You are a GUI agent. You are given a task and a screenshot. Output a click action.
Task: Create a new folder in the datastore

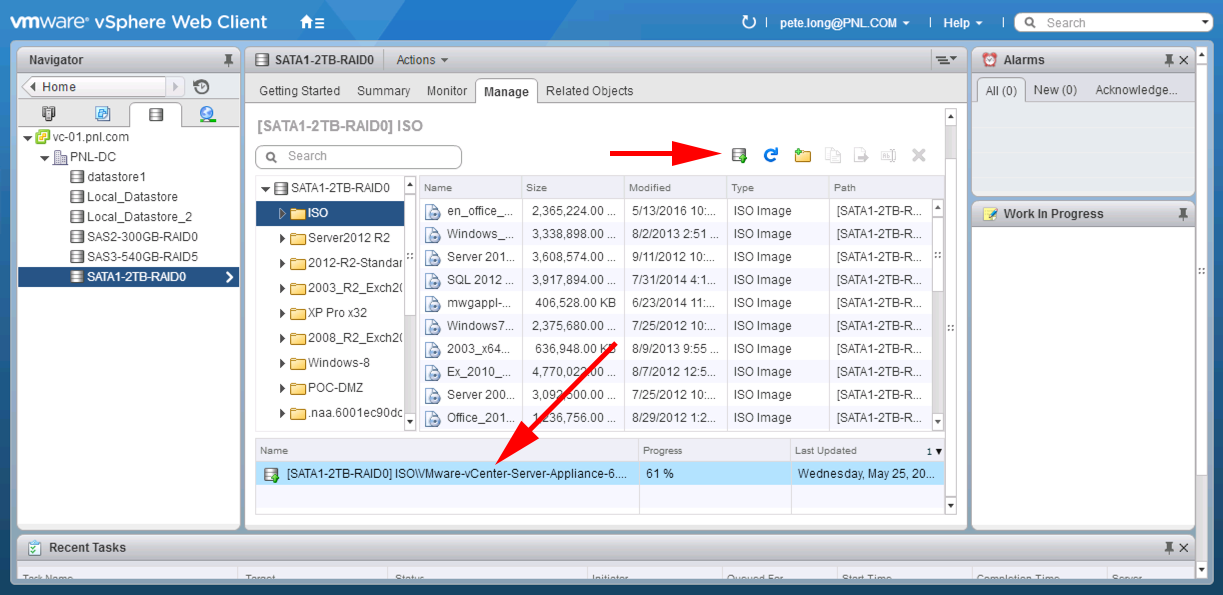coord(802,155)
